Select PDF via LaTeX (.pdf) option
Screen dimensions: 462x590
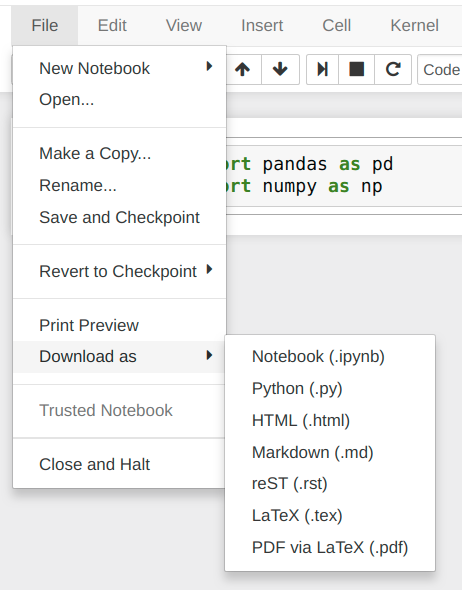click(x=330, y=547)
